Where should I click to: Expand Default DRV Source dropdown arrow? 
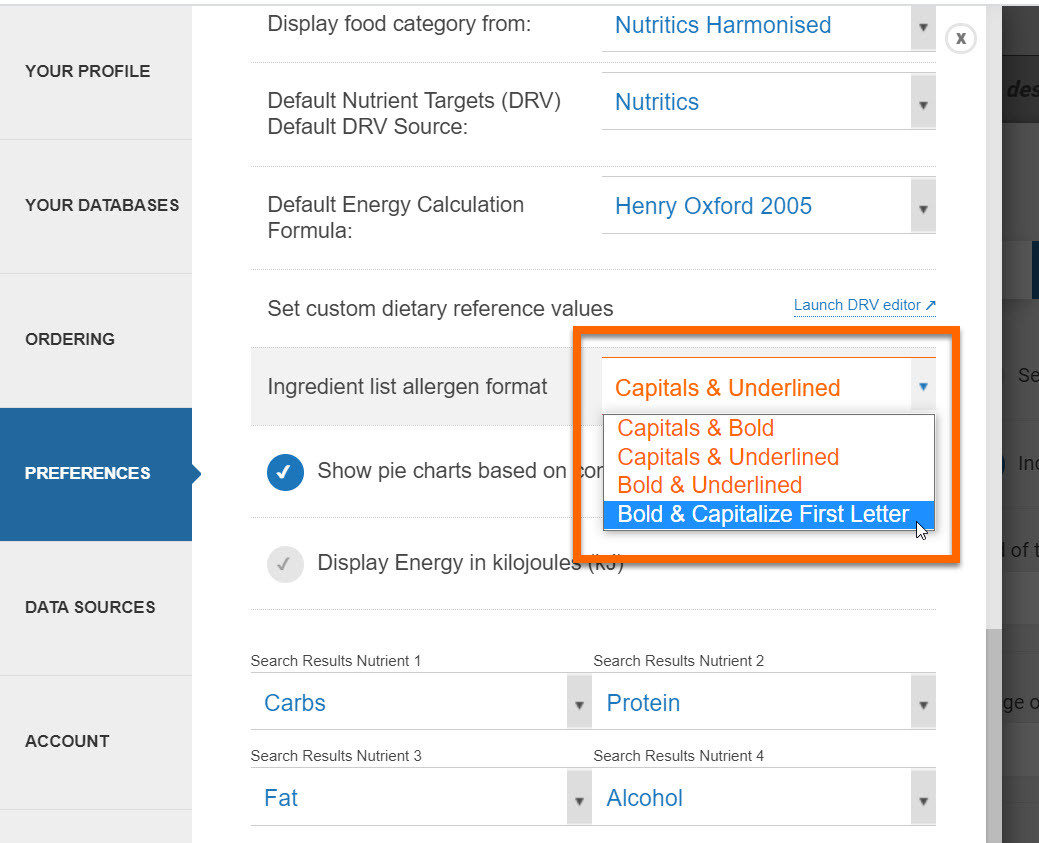pyautogui.click(x=923, y=103)
